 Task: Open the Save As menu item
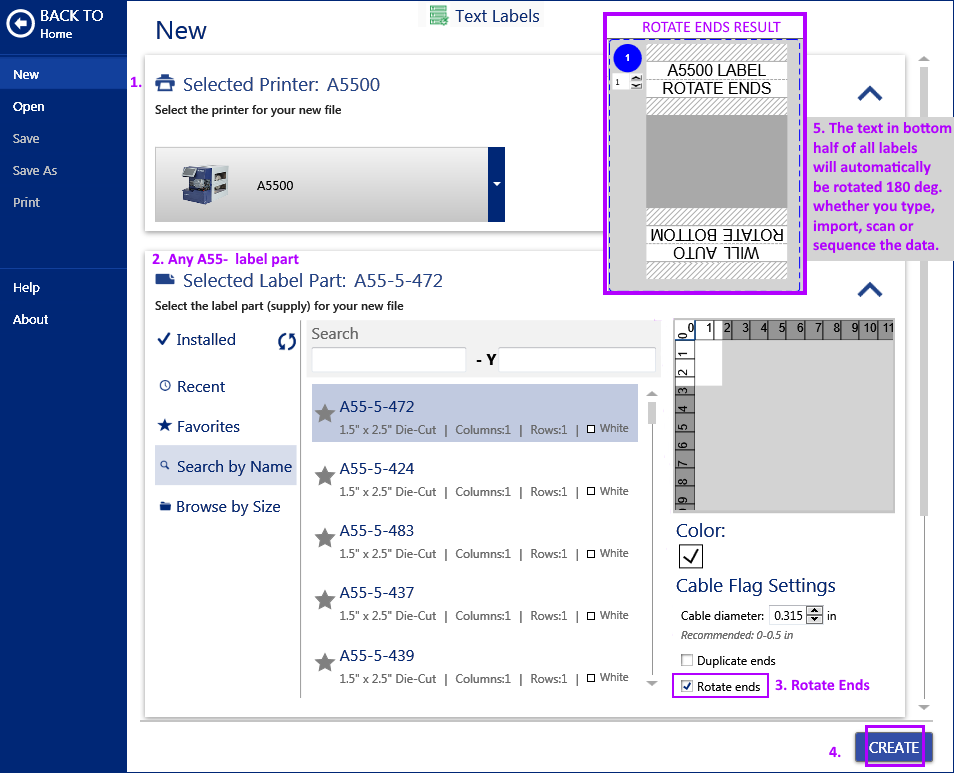[35, 171]
